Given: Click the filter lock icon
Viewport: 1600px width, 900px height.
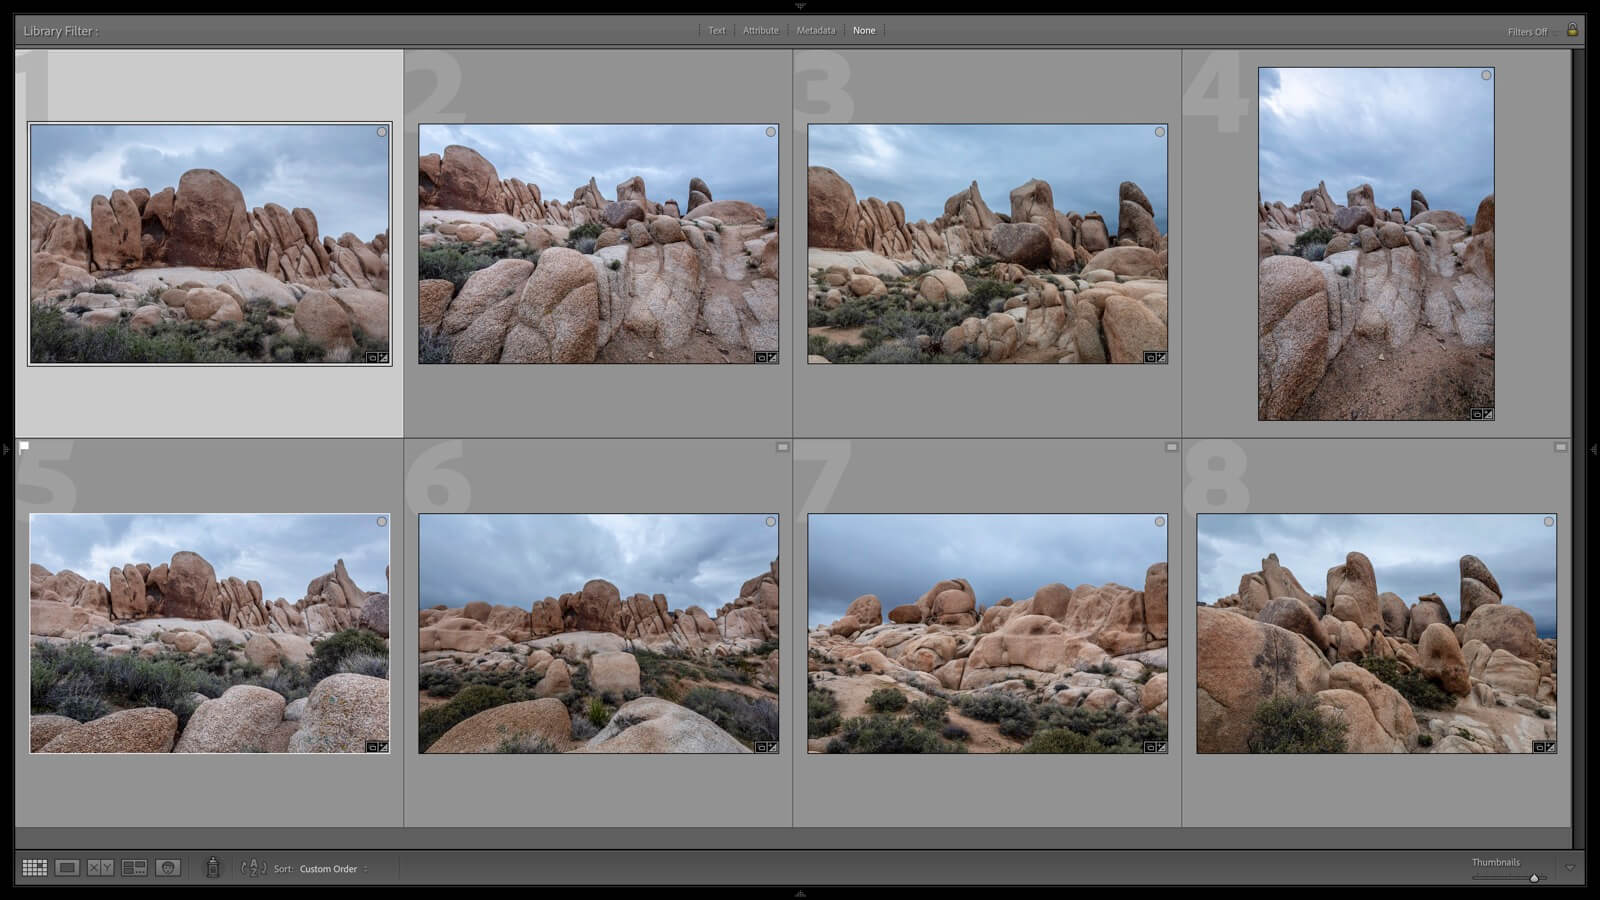Looking at the screenshot, I should (x=1572, y=30).
